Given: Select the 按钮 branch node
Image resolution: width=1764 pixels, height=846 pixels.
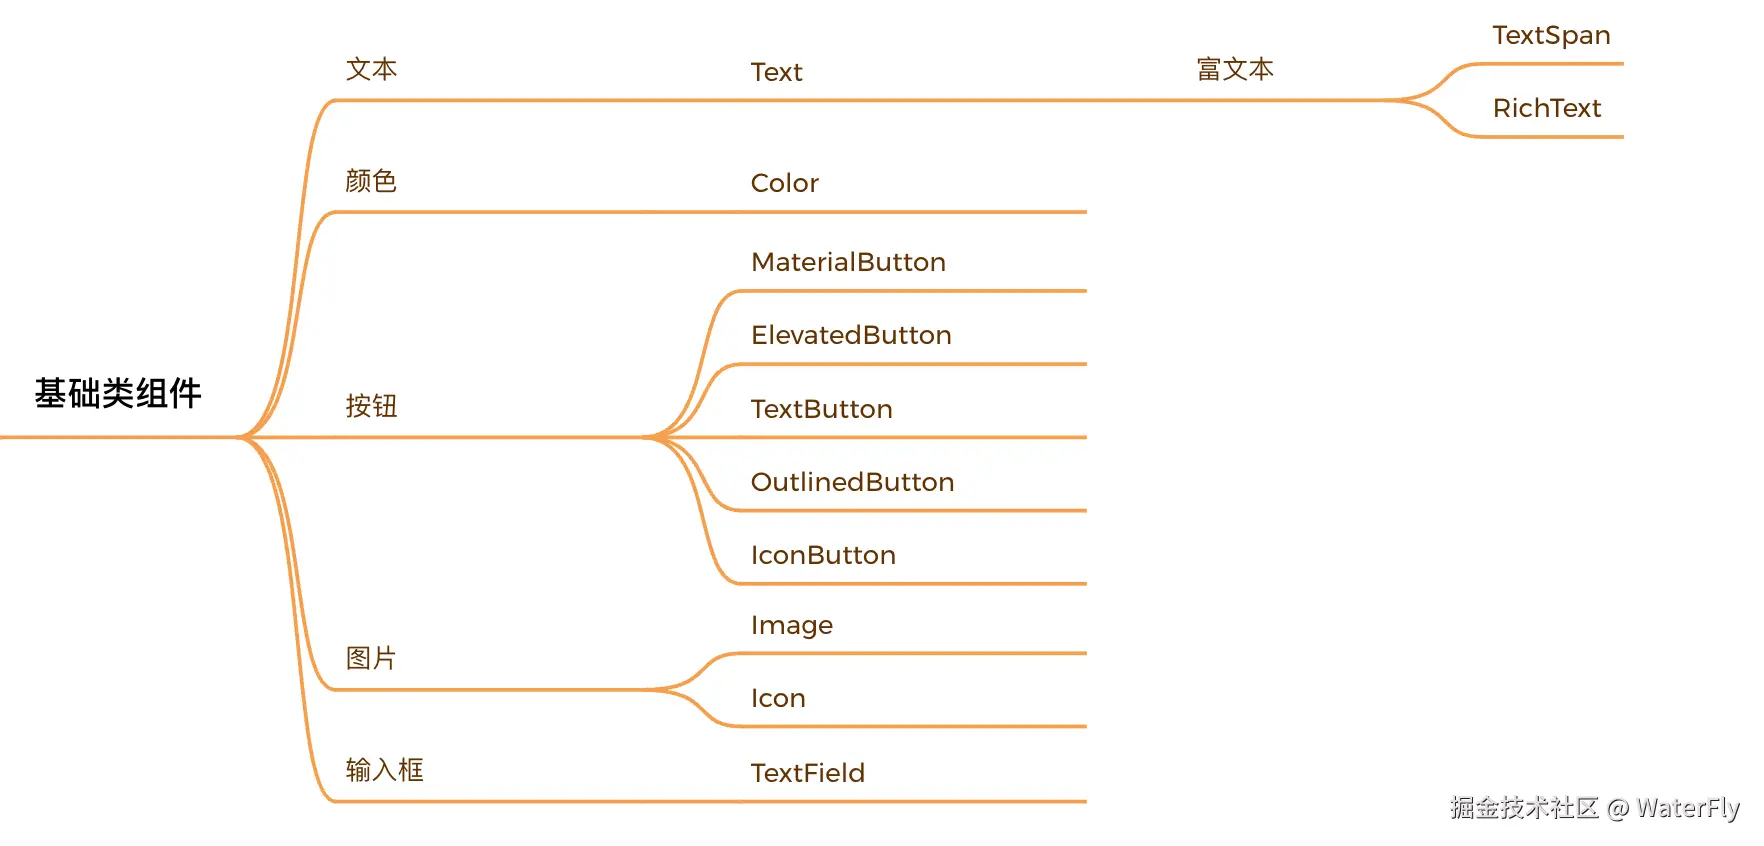Looking at the screenshot, I should [x=371, y=406].
